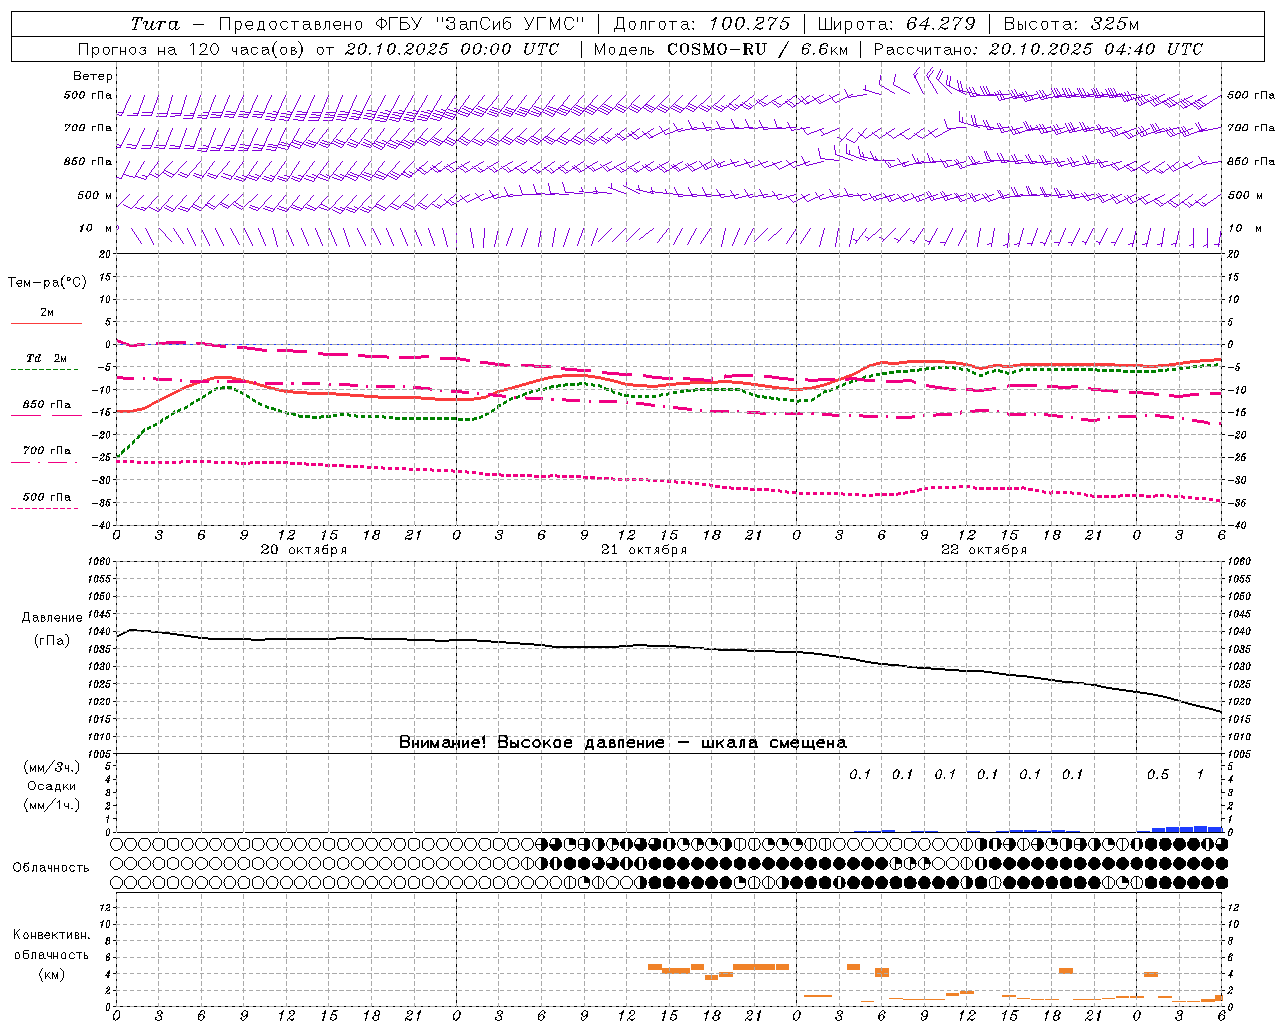Click the (мм/1ч.) precipitation unit label
The image size is (1280, 1024).
(52, 805)
